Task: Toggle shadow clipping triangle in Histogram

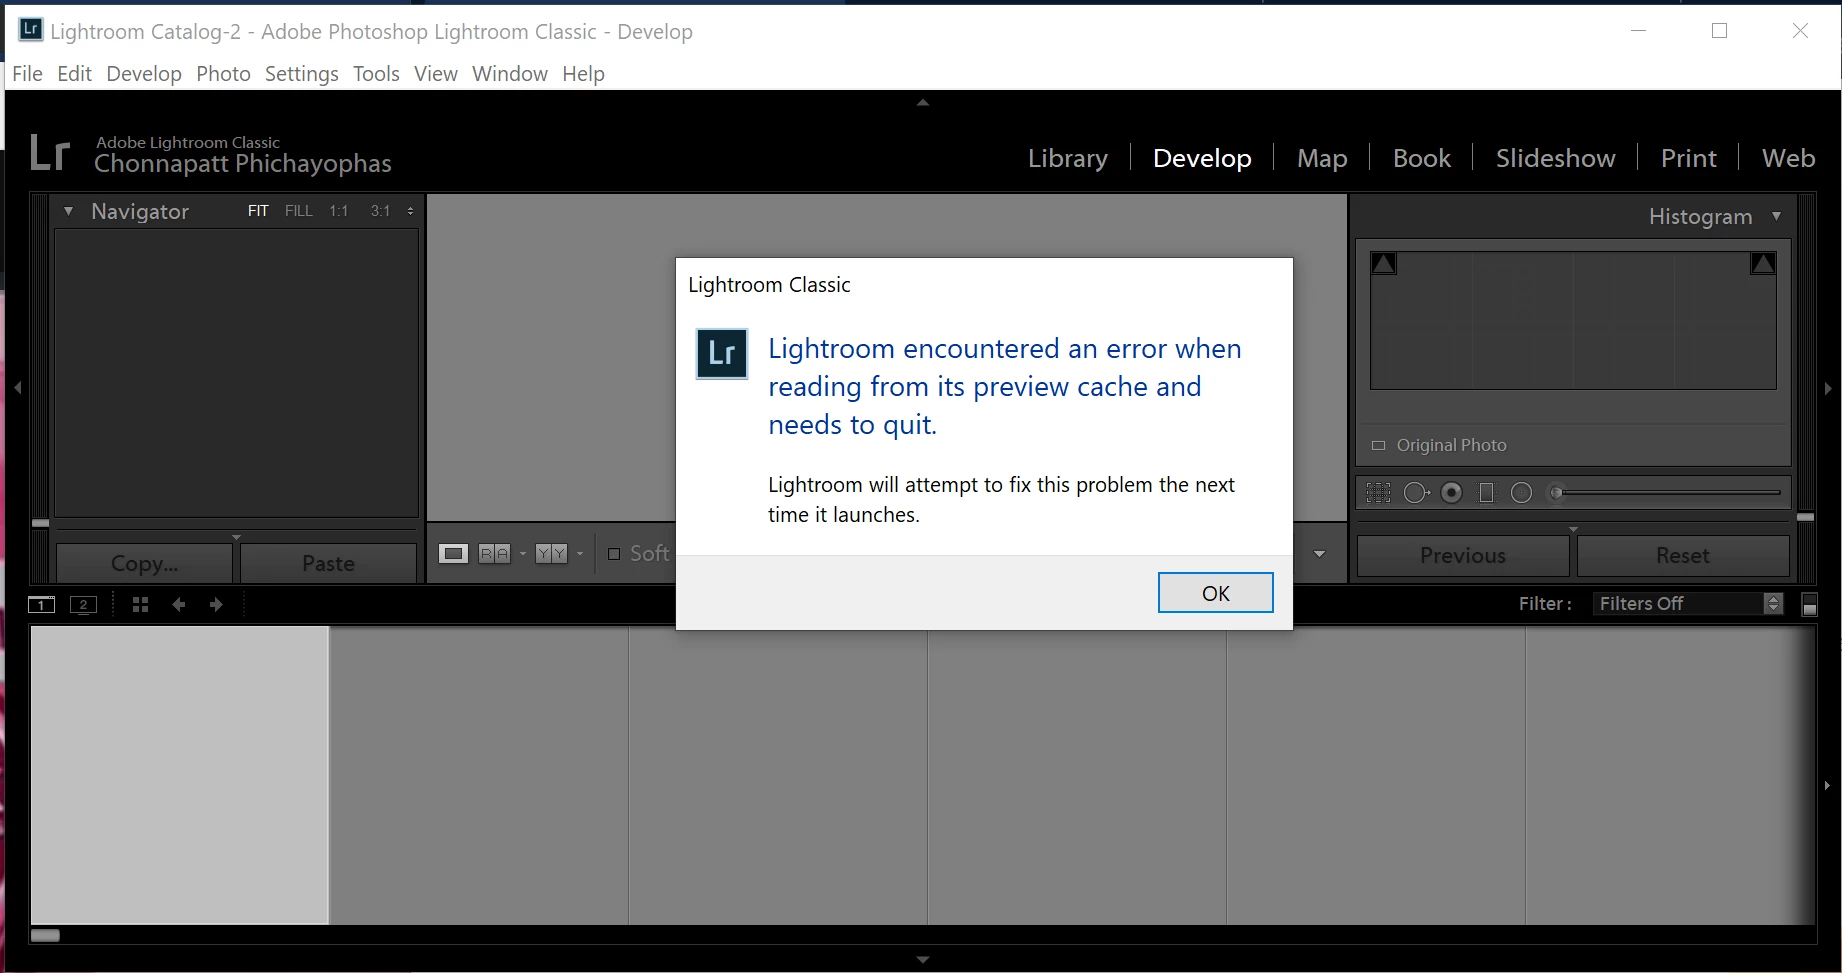Action: 1384,264
